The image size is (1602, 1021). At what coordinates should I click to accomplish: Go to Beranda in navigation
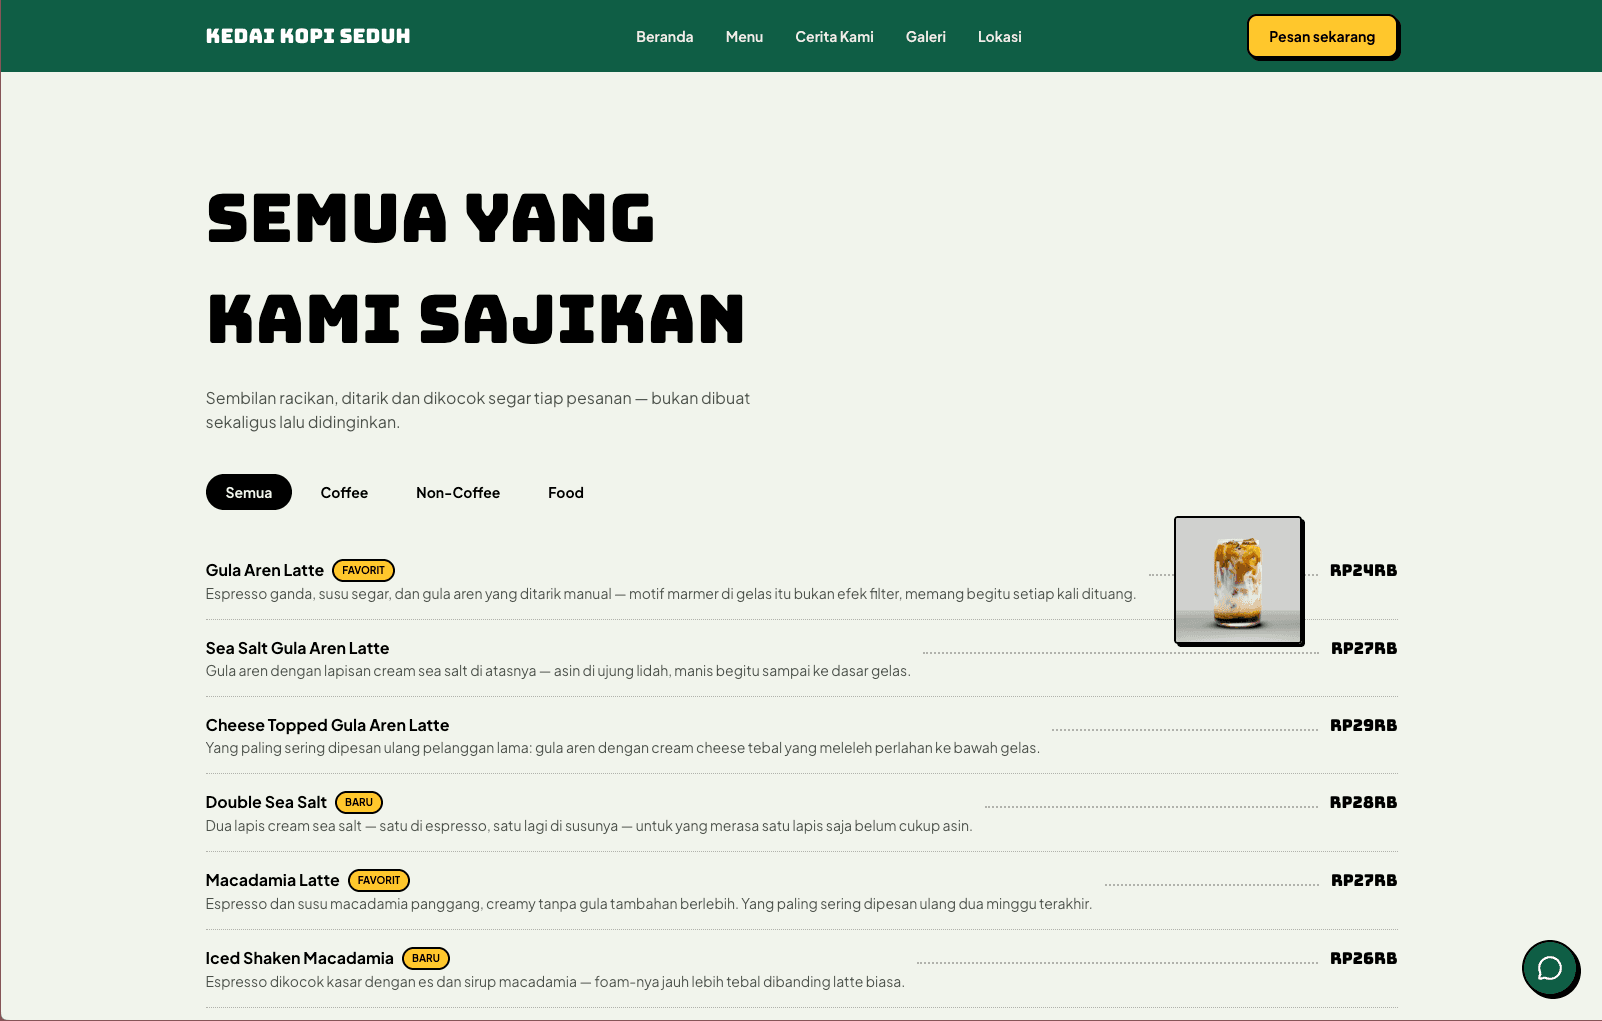click(x=665, y=37)
